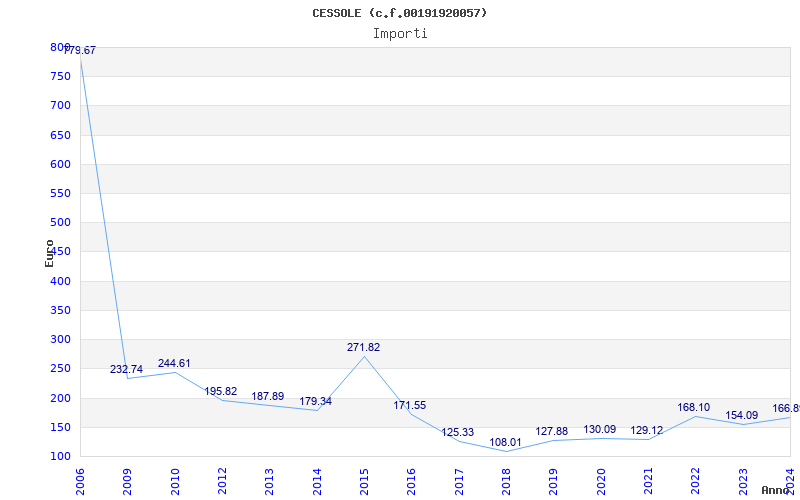This screenshot has height=500, width=800.
Task: Select the 232.74 data label
Action: click(127, 369)
